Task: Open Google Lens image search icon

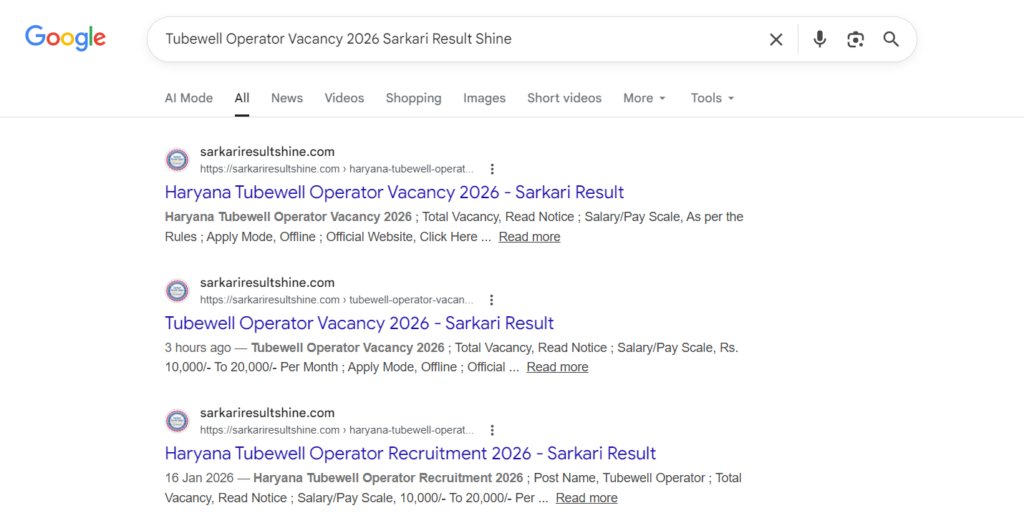Action: click(855, 39)
